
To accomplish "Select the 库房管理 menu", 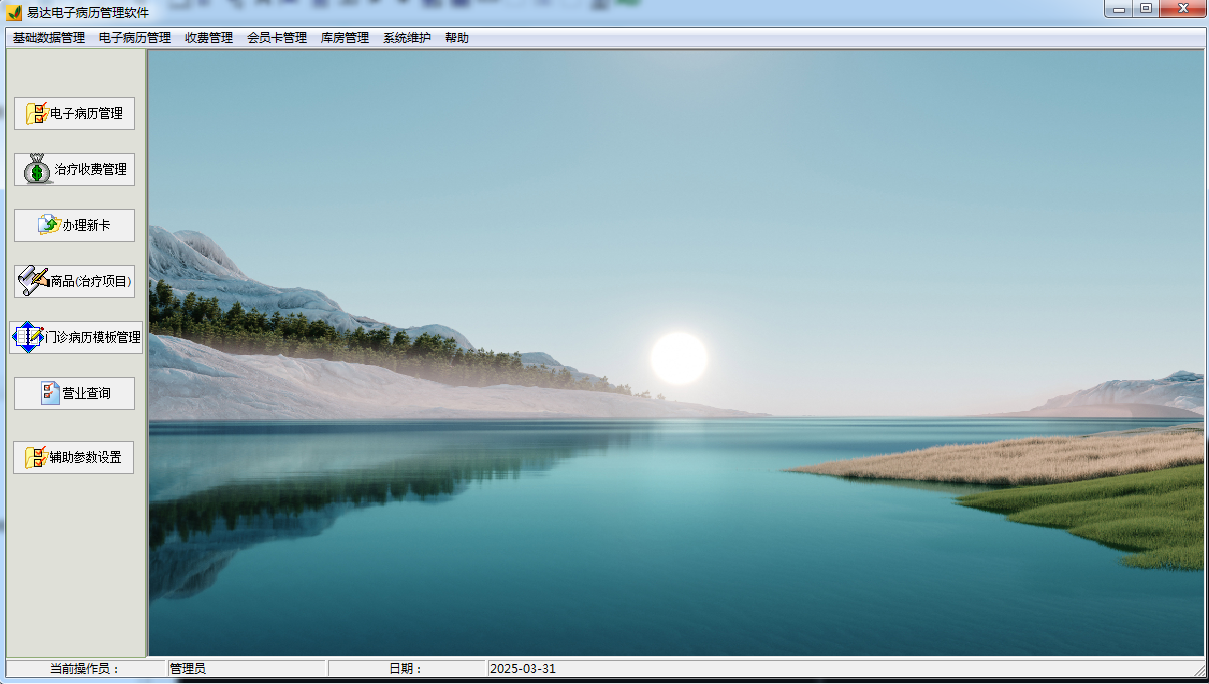I will (345, 38).
